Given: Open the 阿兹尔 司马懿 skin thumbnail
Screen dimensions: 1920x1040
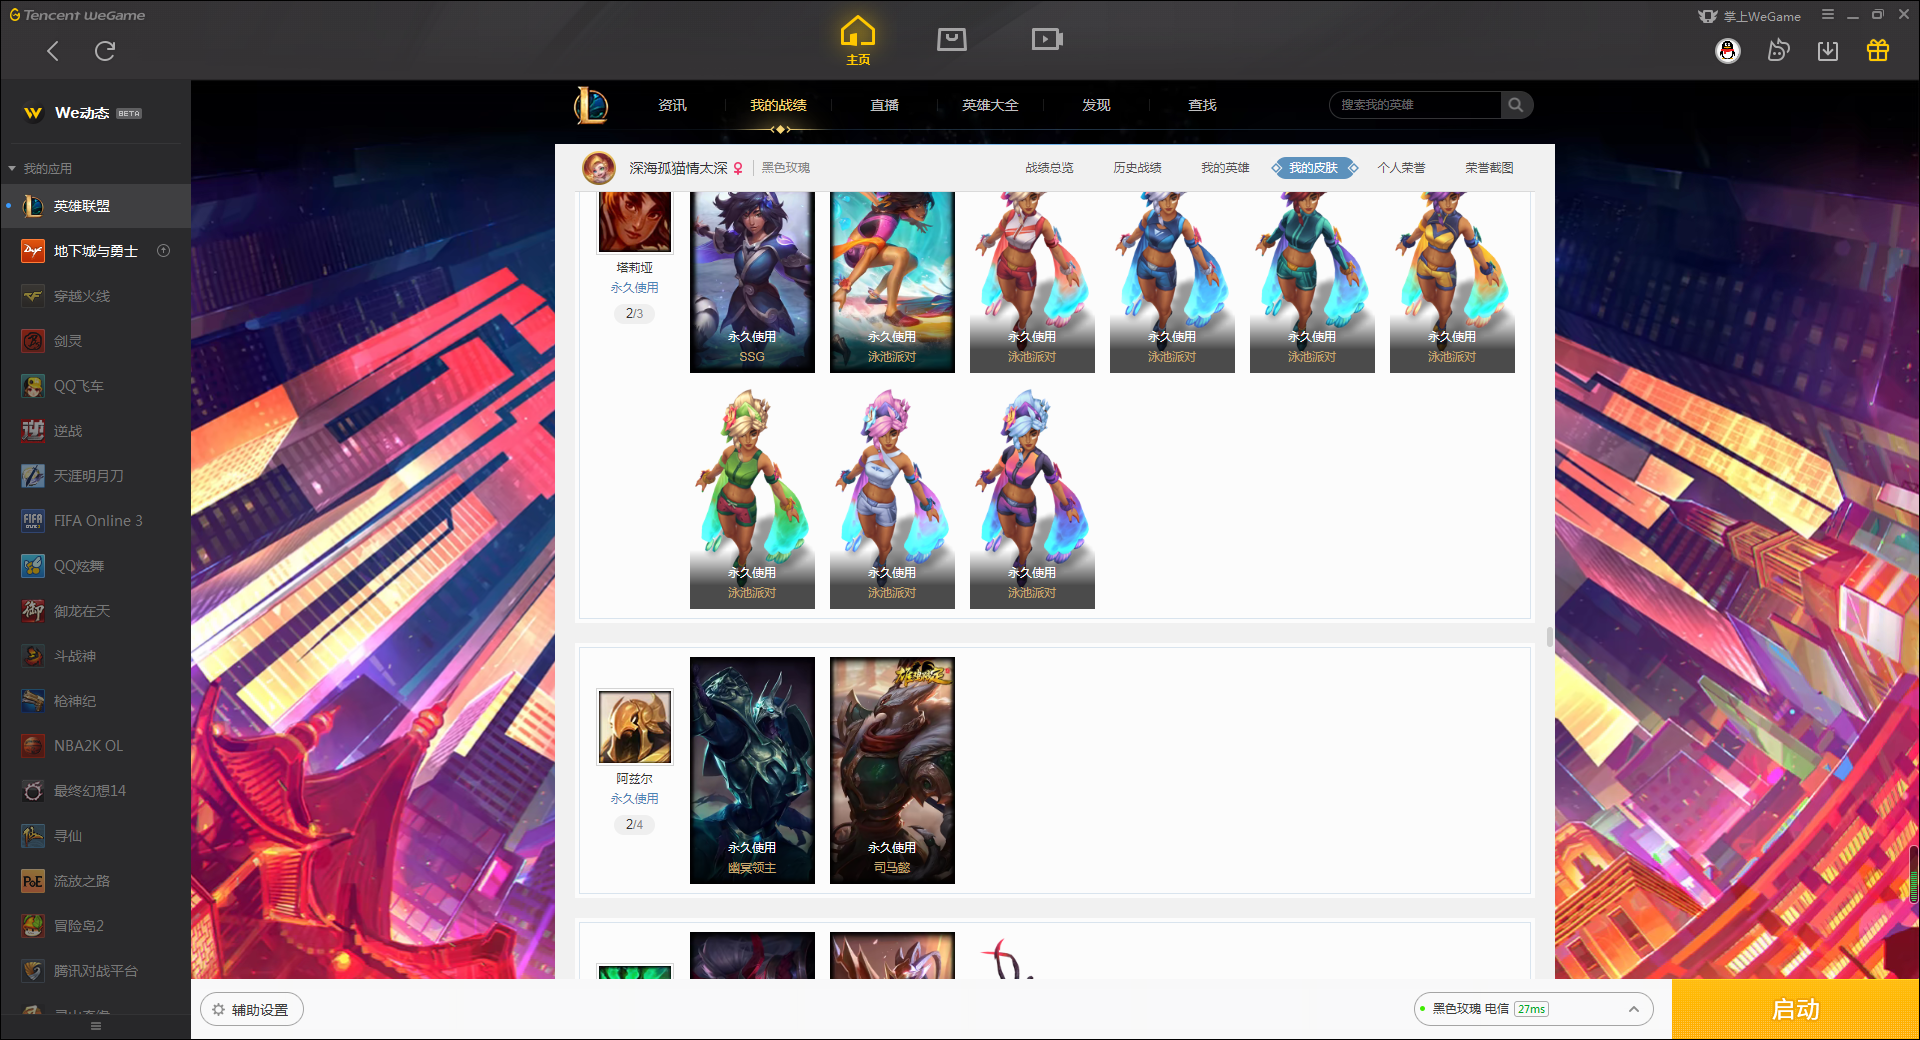Looking at the screenshot, I should click(892, 770).
